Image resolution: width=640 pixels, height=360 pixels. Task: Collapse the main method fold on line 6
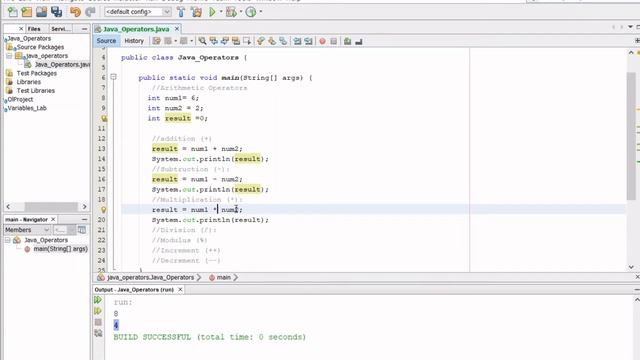click(x=113, y=77)
